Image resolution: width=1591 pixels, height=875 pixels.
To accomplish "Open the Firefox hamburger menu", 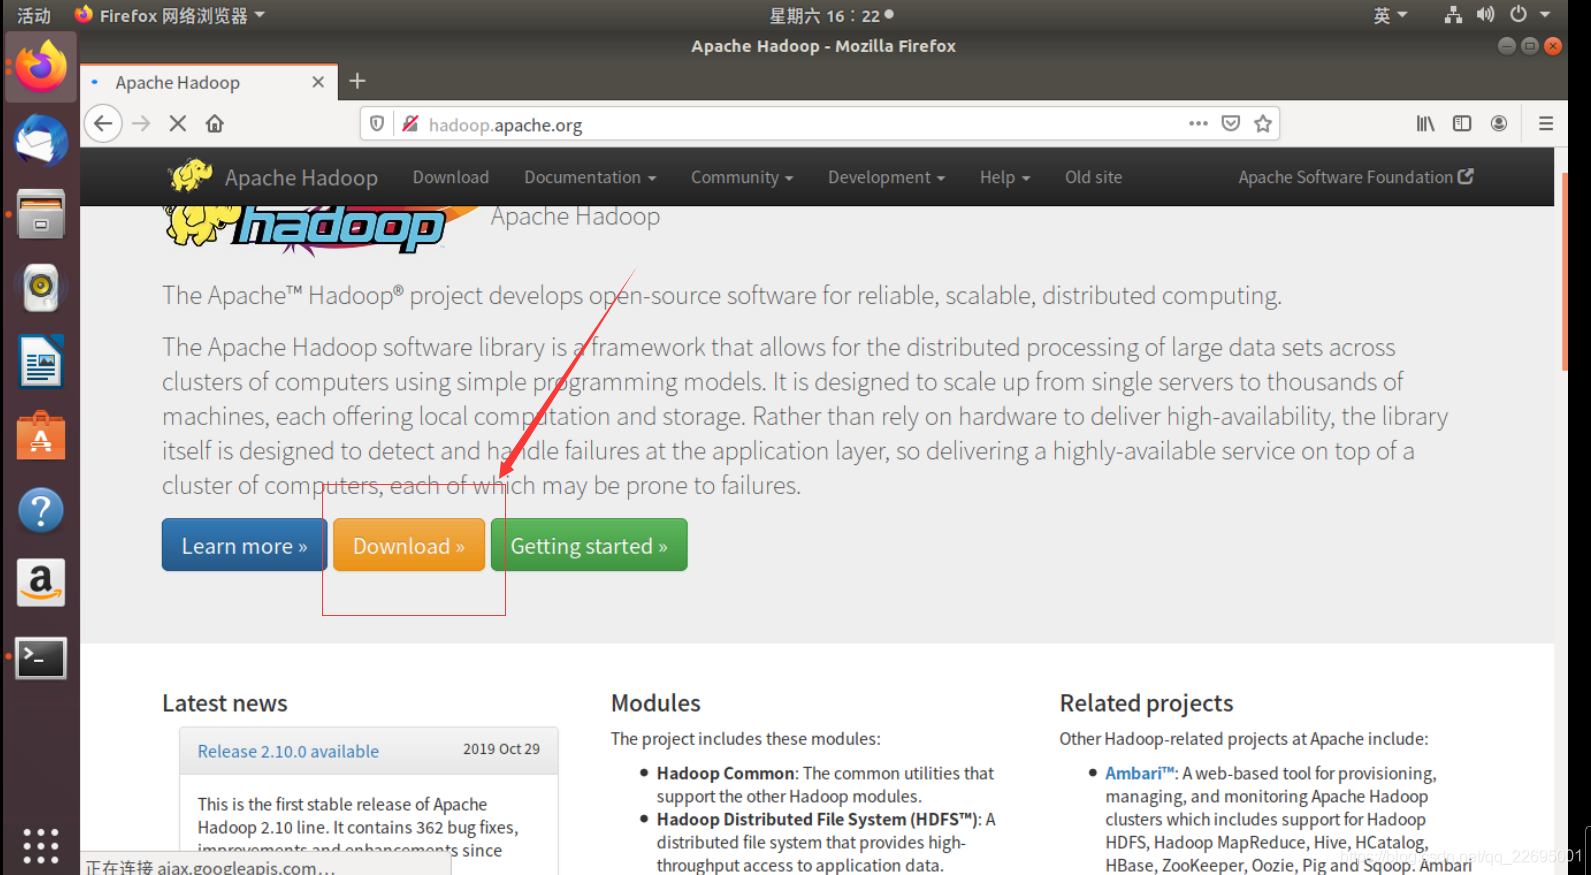I will click(x=1546, y=123).
